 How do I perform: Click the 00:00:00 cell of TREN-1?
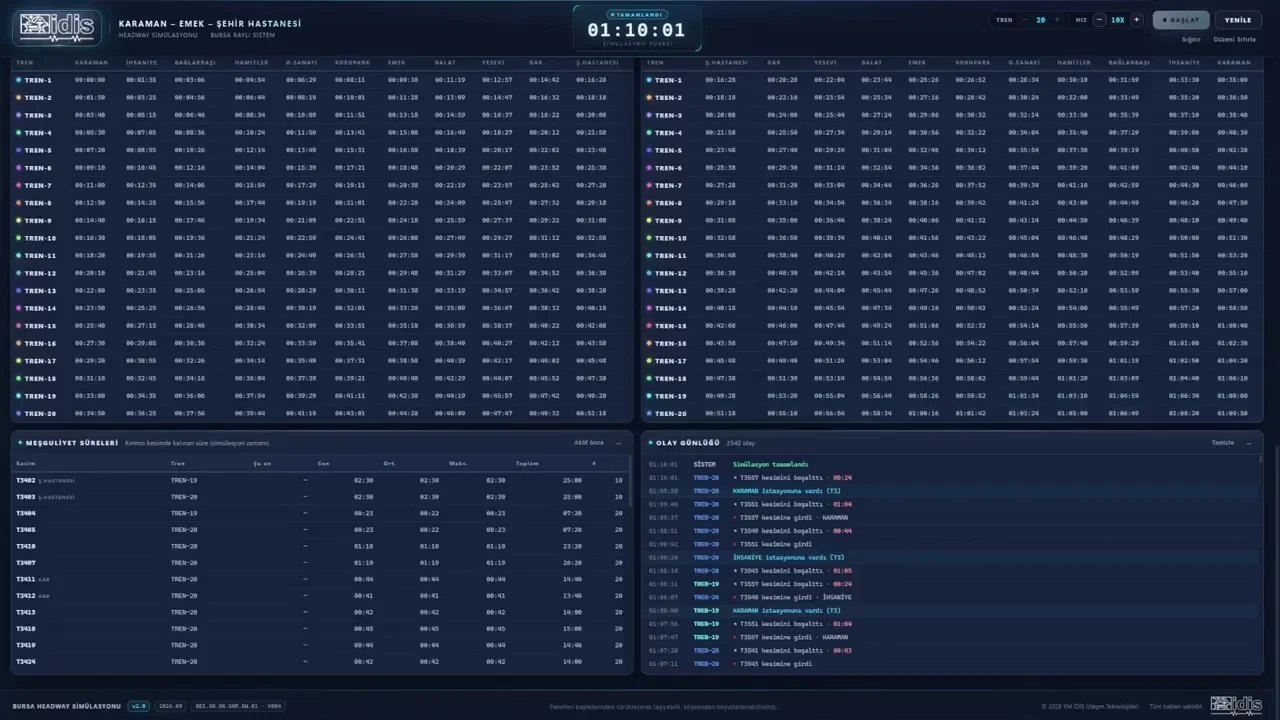coord(89,80)
